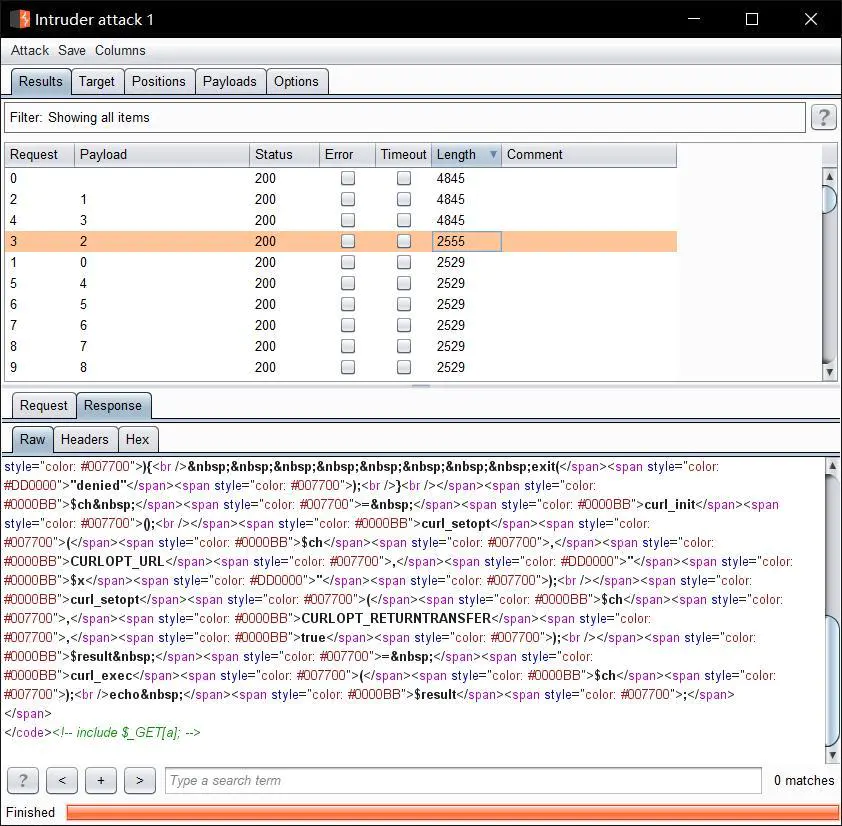Click the Burp Suite logo in title bar
The width and height of the screenshot is (842, 826).
point(19,19)
